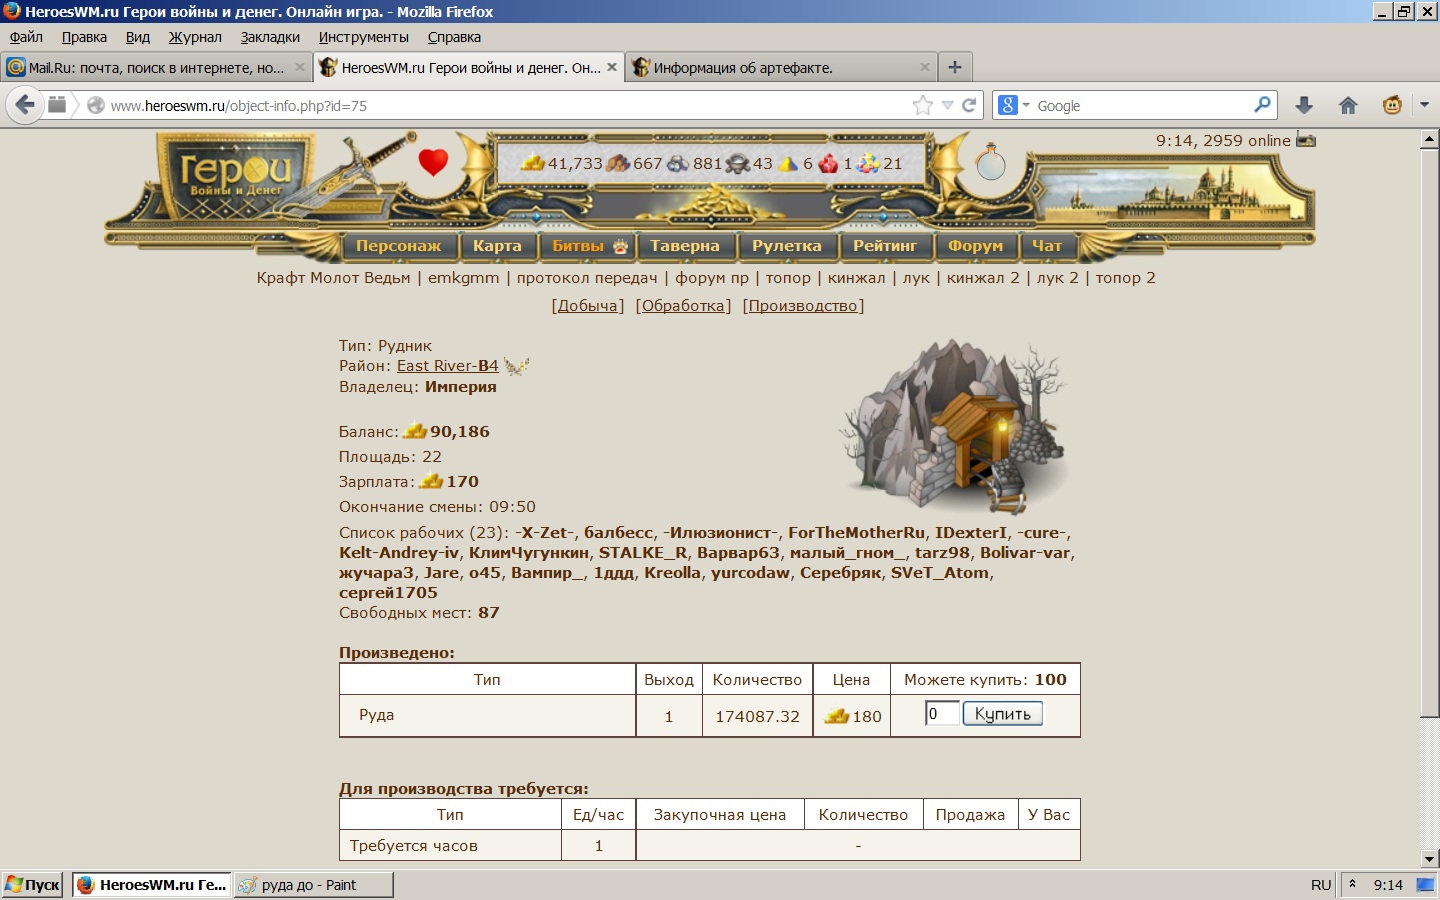Click the mail icon next to online count

tap(1306, 140)
